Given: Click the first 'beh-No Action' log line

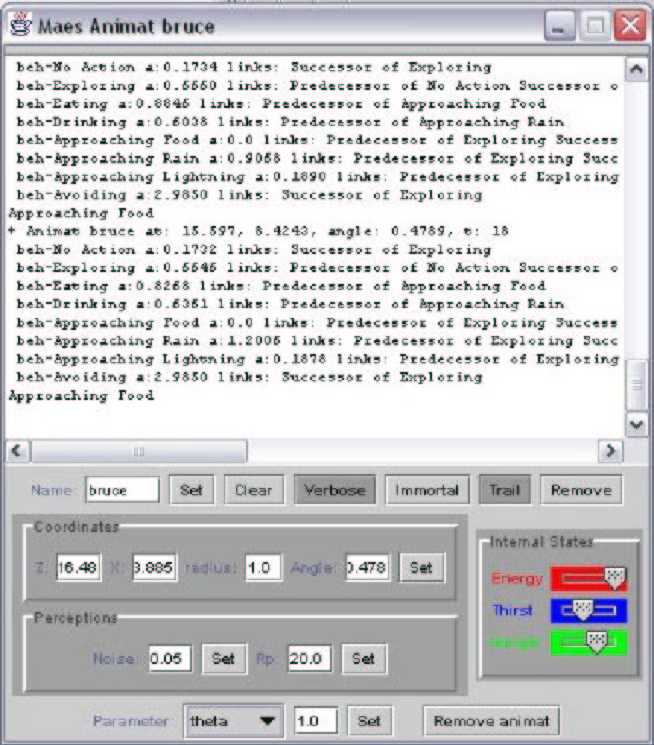Looking at the screenshot, I should (254, 67).
